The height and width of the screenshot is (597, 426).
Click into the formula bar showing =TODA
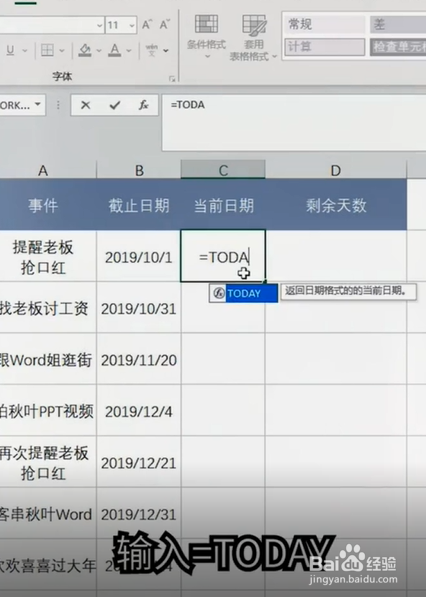294,123
